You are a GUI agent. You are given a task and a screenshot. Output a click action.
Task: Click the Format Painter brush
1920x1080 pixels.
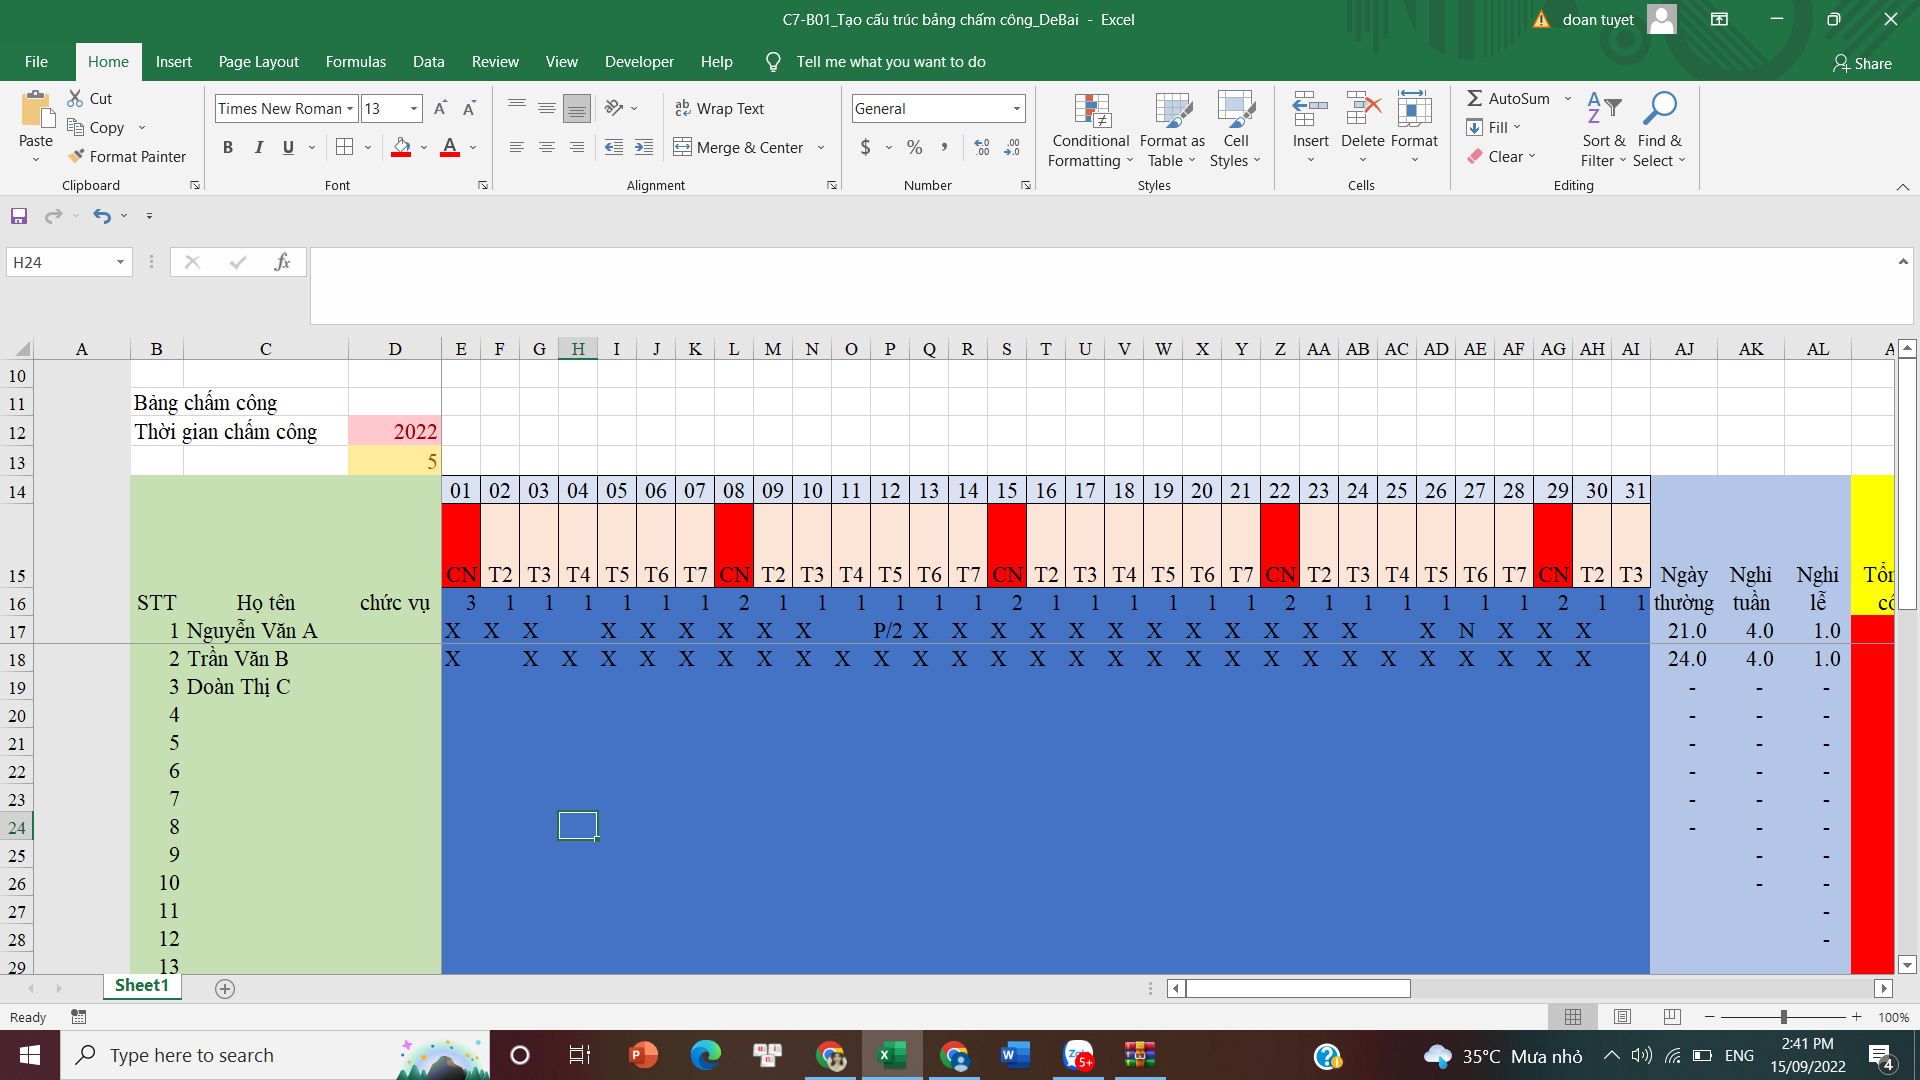(x=76, y=156)
